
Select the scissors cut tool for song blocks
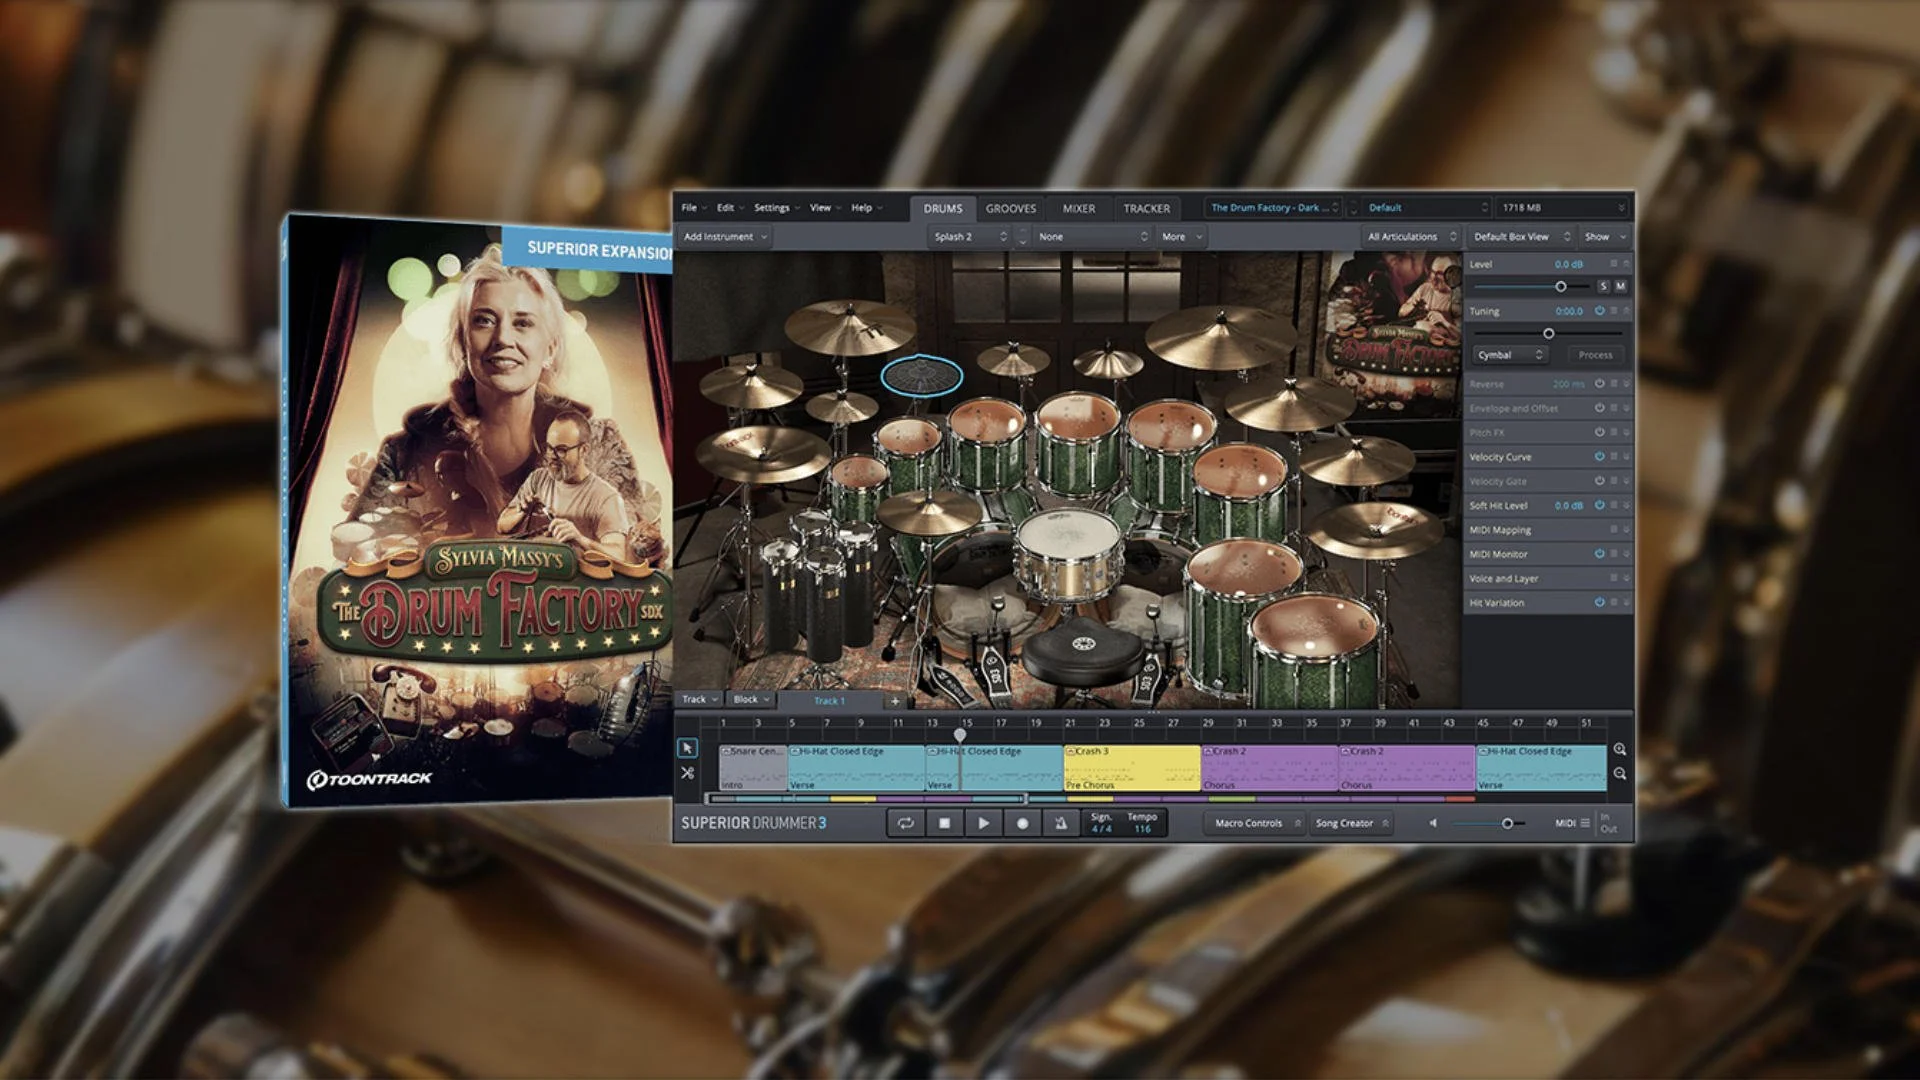688,772
